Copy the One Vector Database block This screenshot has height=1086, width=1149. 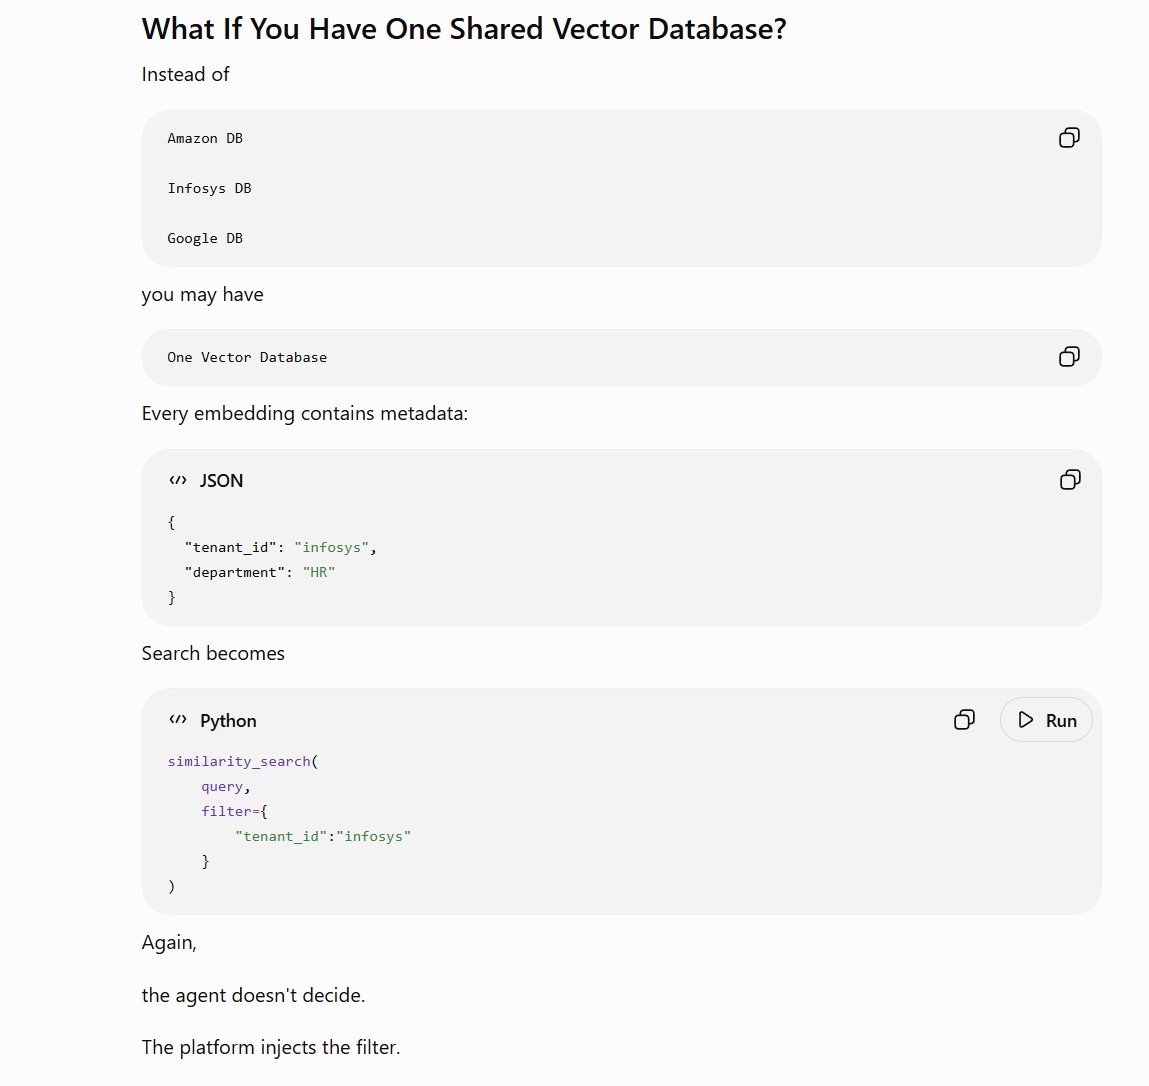pos(1069,357)
